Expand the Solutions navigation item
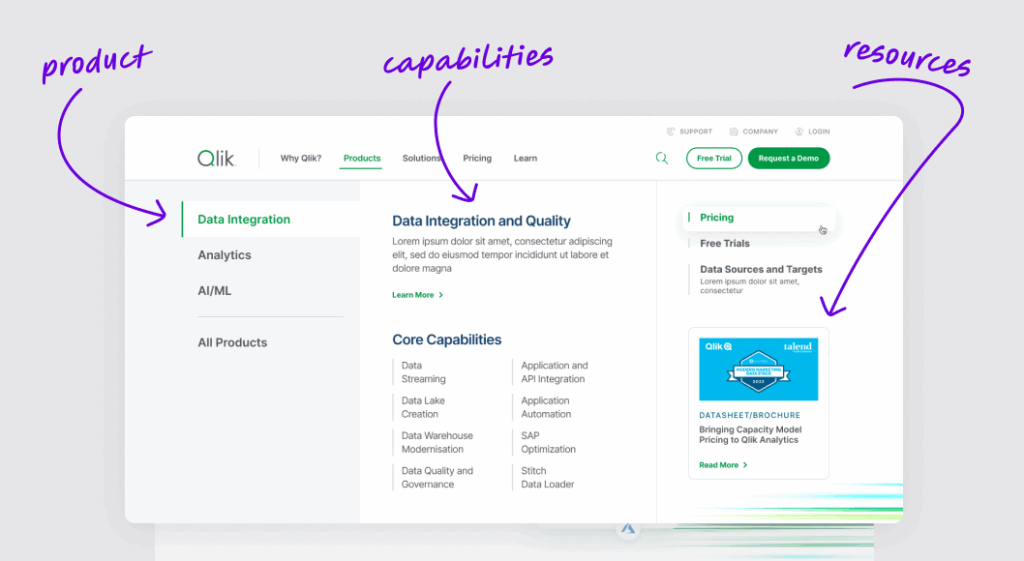The height and width of the screenshot is (561, 1024). tap(421, 158)
